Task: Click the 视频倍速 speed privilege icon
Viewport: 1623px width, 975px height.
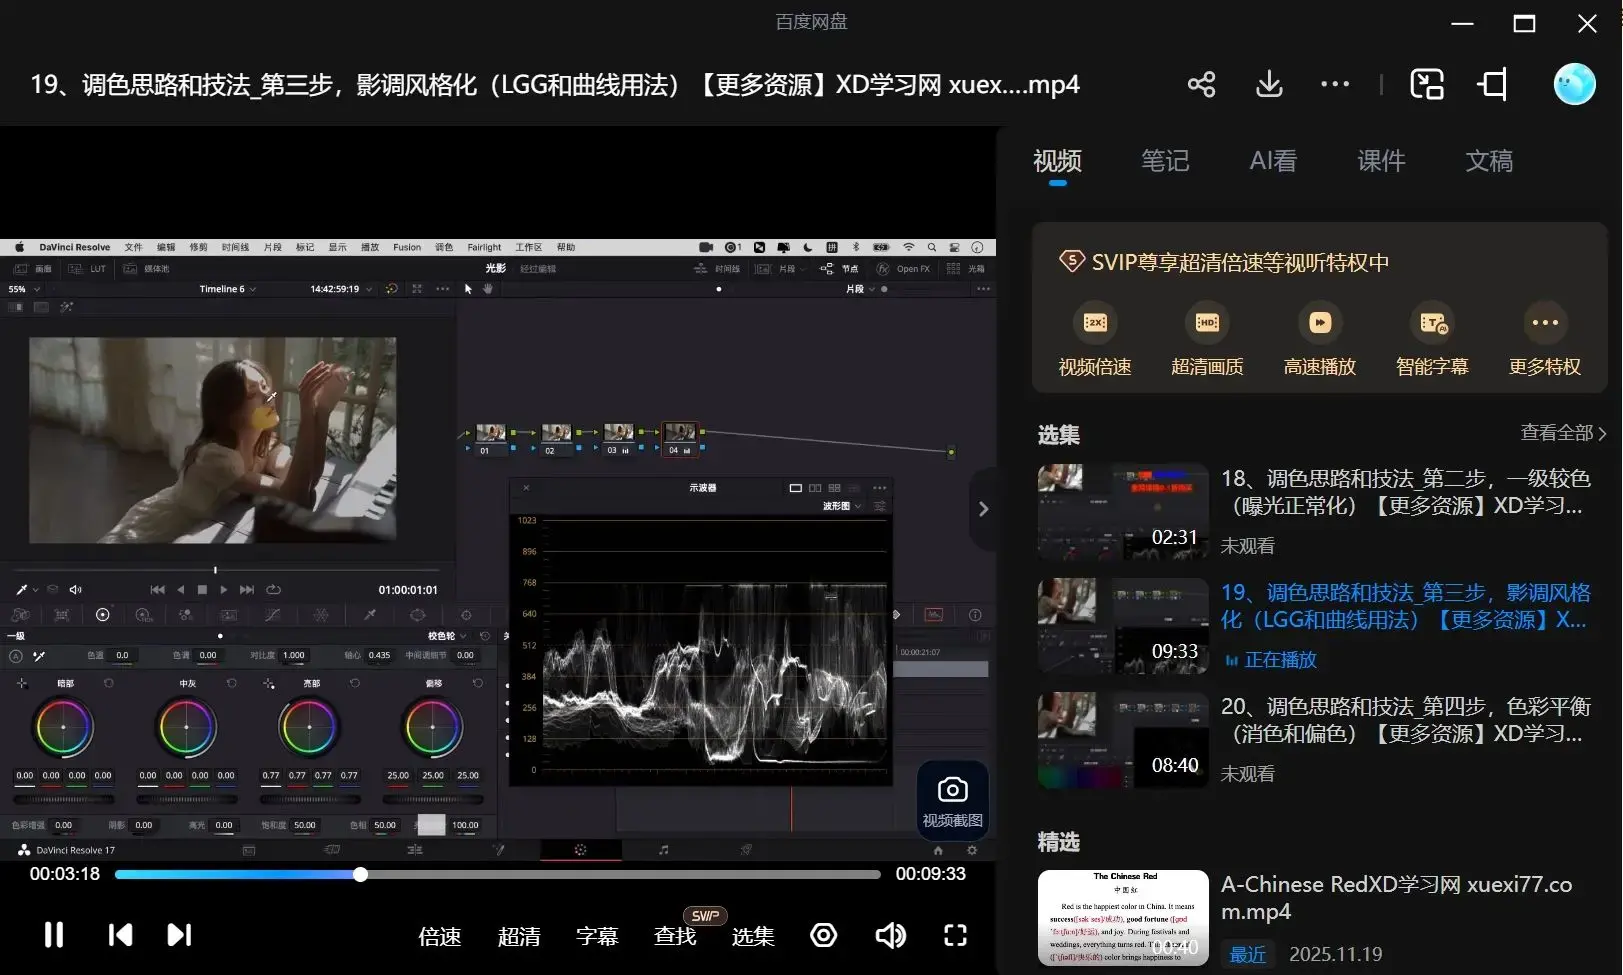Action: click(1095, 323)
